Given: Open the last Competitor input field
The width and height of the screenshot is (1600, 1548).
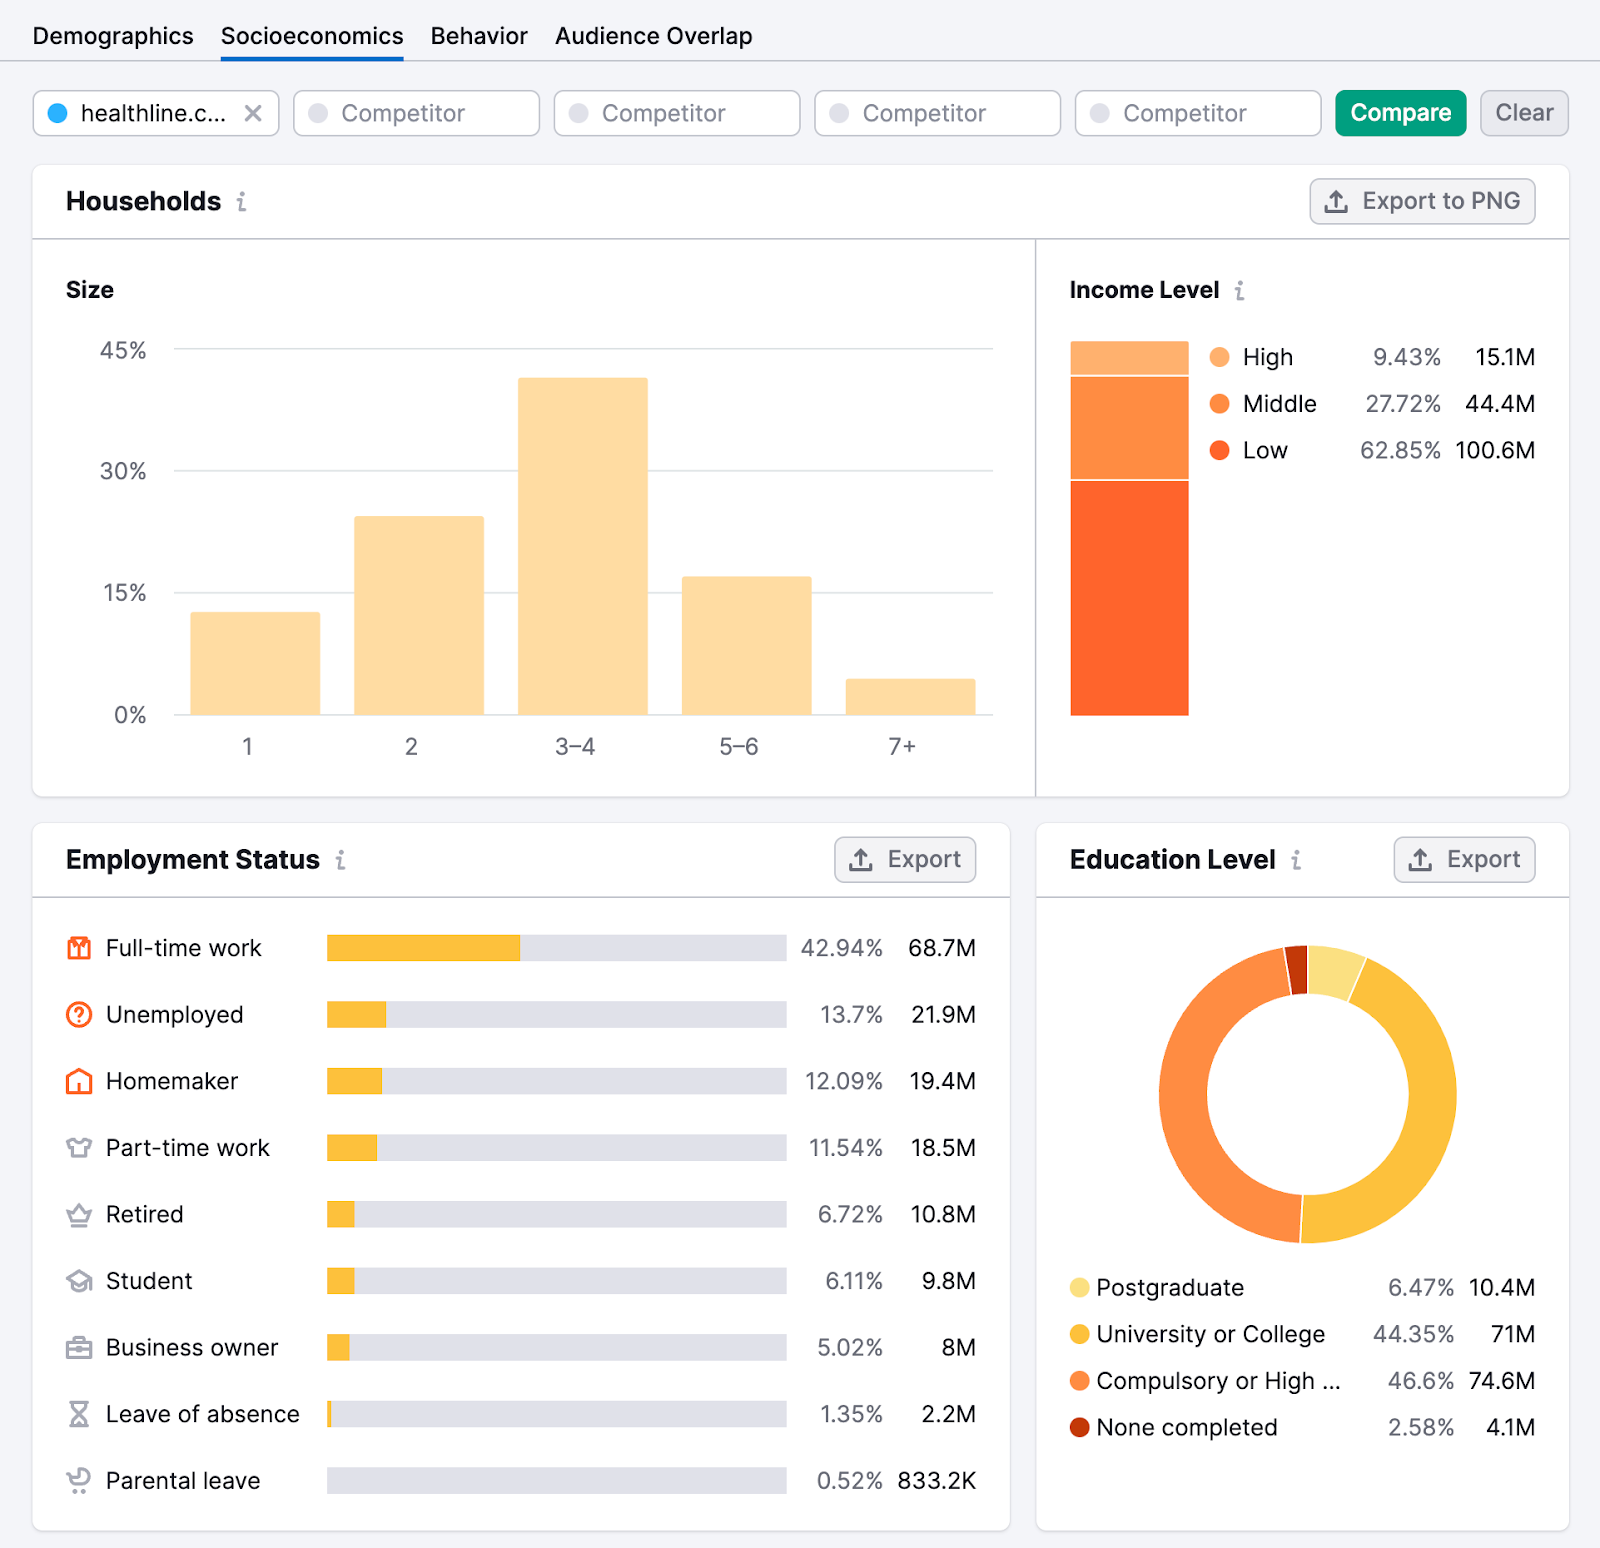Looking at the screenshot, I should (1197, 113).
